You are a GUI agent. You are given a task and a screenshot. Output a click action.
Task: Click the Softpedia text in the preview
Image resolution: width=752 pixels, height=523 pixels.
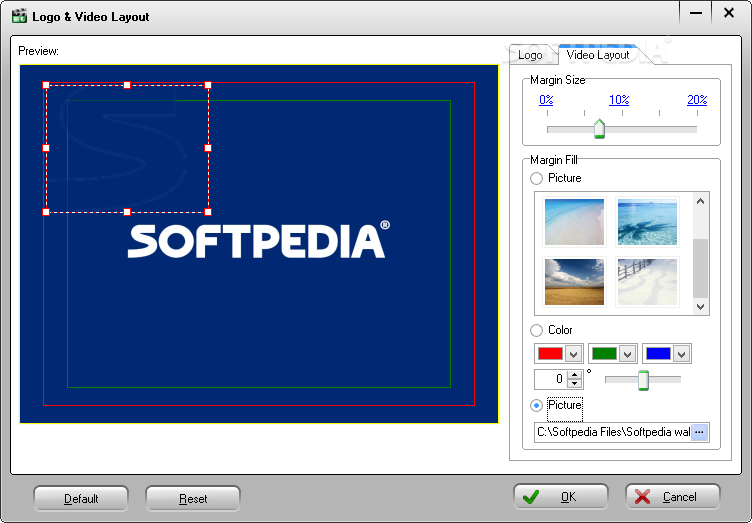click(x=258, y=240)
